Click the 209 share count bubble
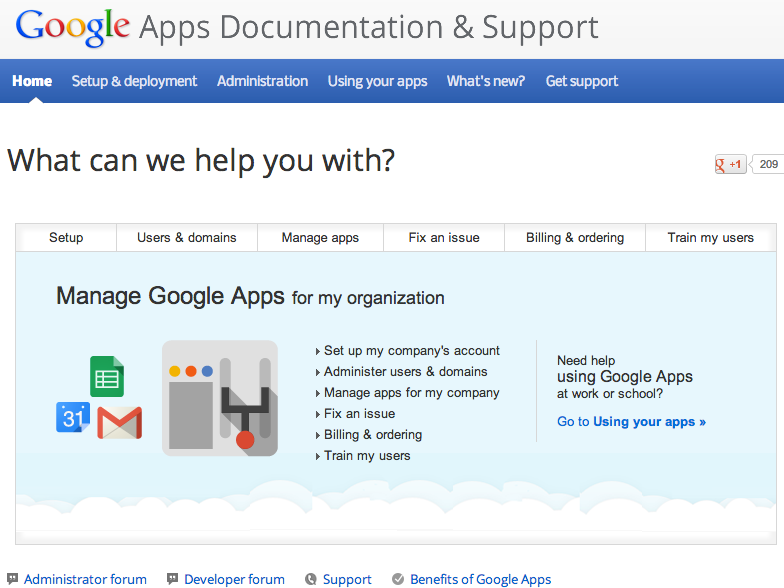Screen dimensions: 784x588 [767, 164]
